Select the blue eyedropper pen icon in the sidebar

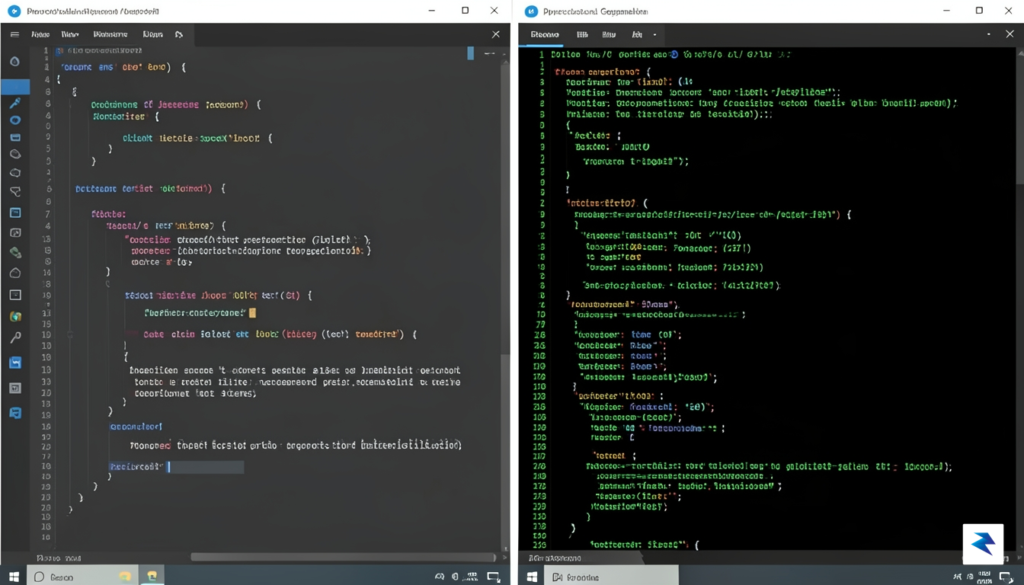(14, 103)
